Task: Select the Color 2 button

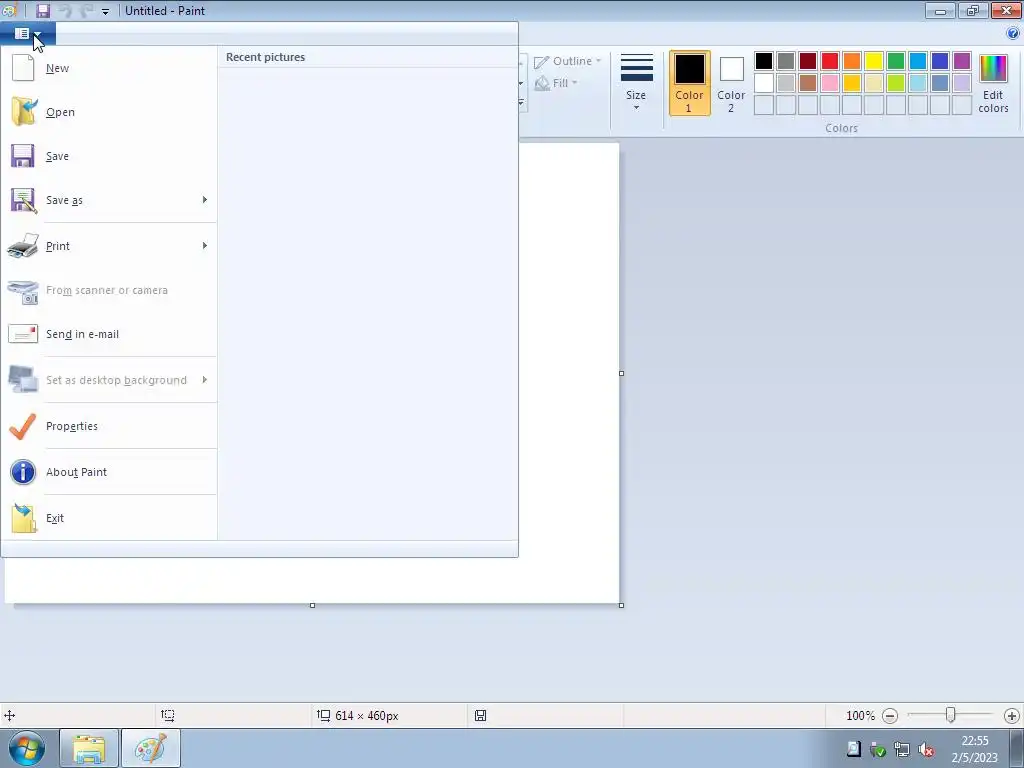Action: click(x=731, y=83)
